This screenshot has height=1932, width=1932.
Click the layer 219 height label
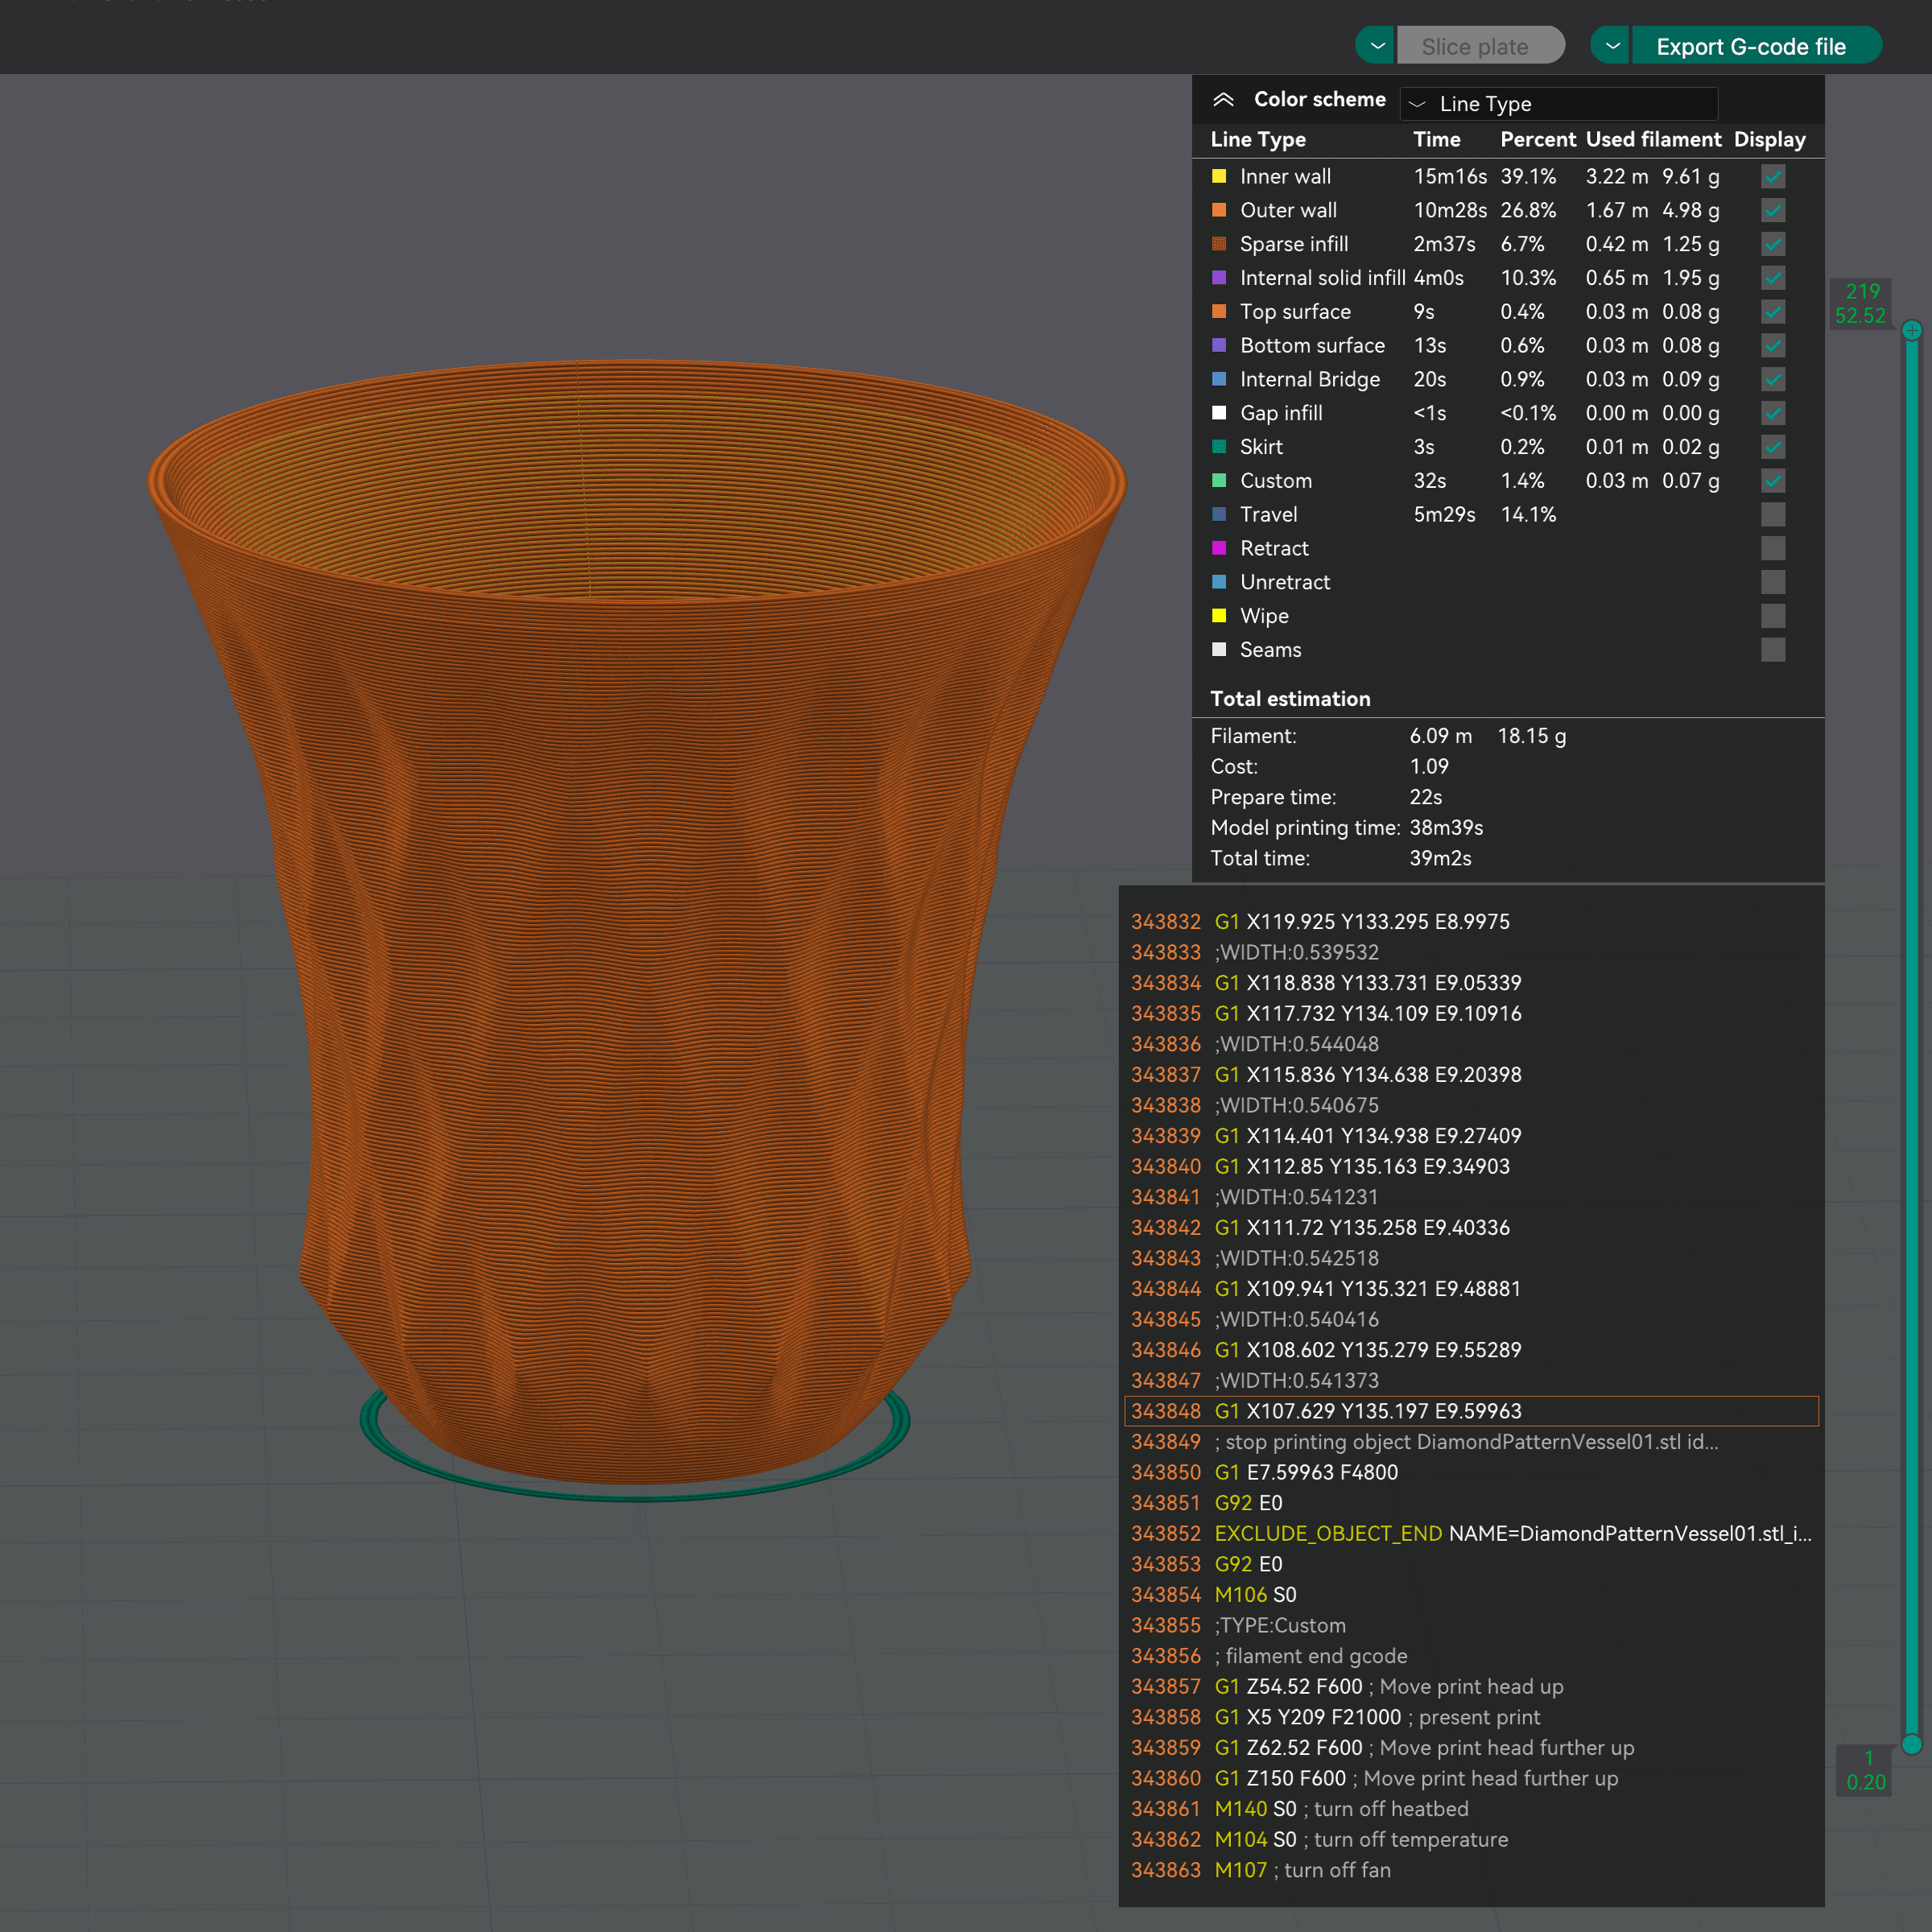[1861, 303]
